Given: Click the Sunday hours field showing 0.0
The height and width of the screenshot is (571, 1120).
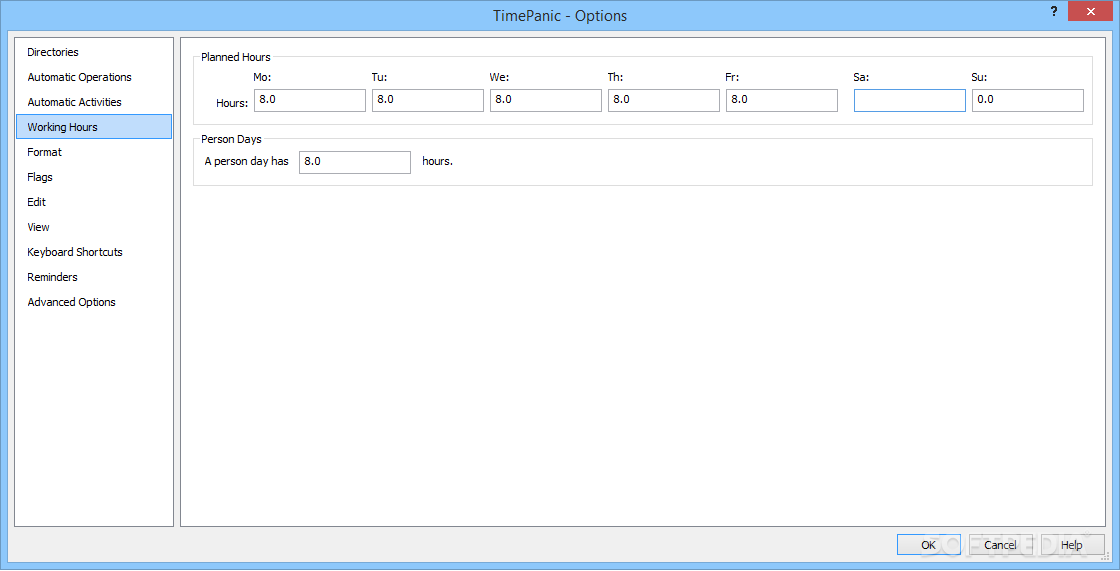Looking at the screenshot, I should pyautogui.click(x=1028, y=100).
